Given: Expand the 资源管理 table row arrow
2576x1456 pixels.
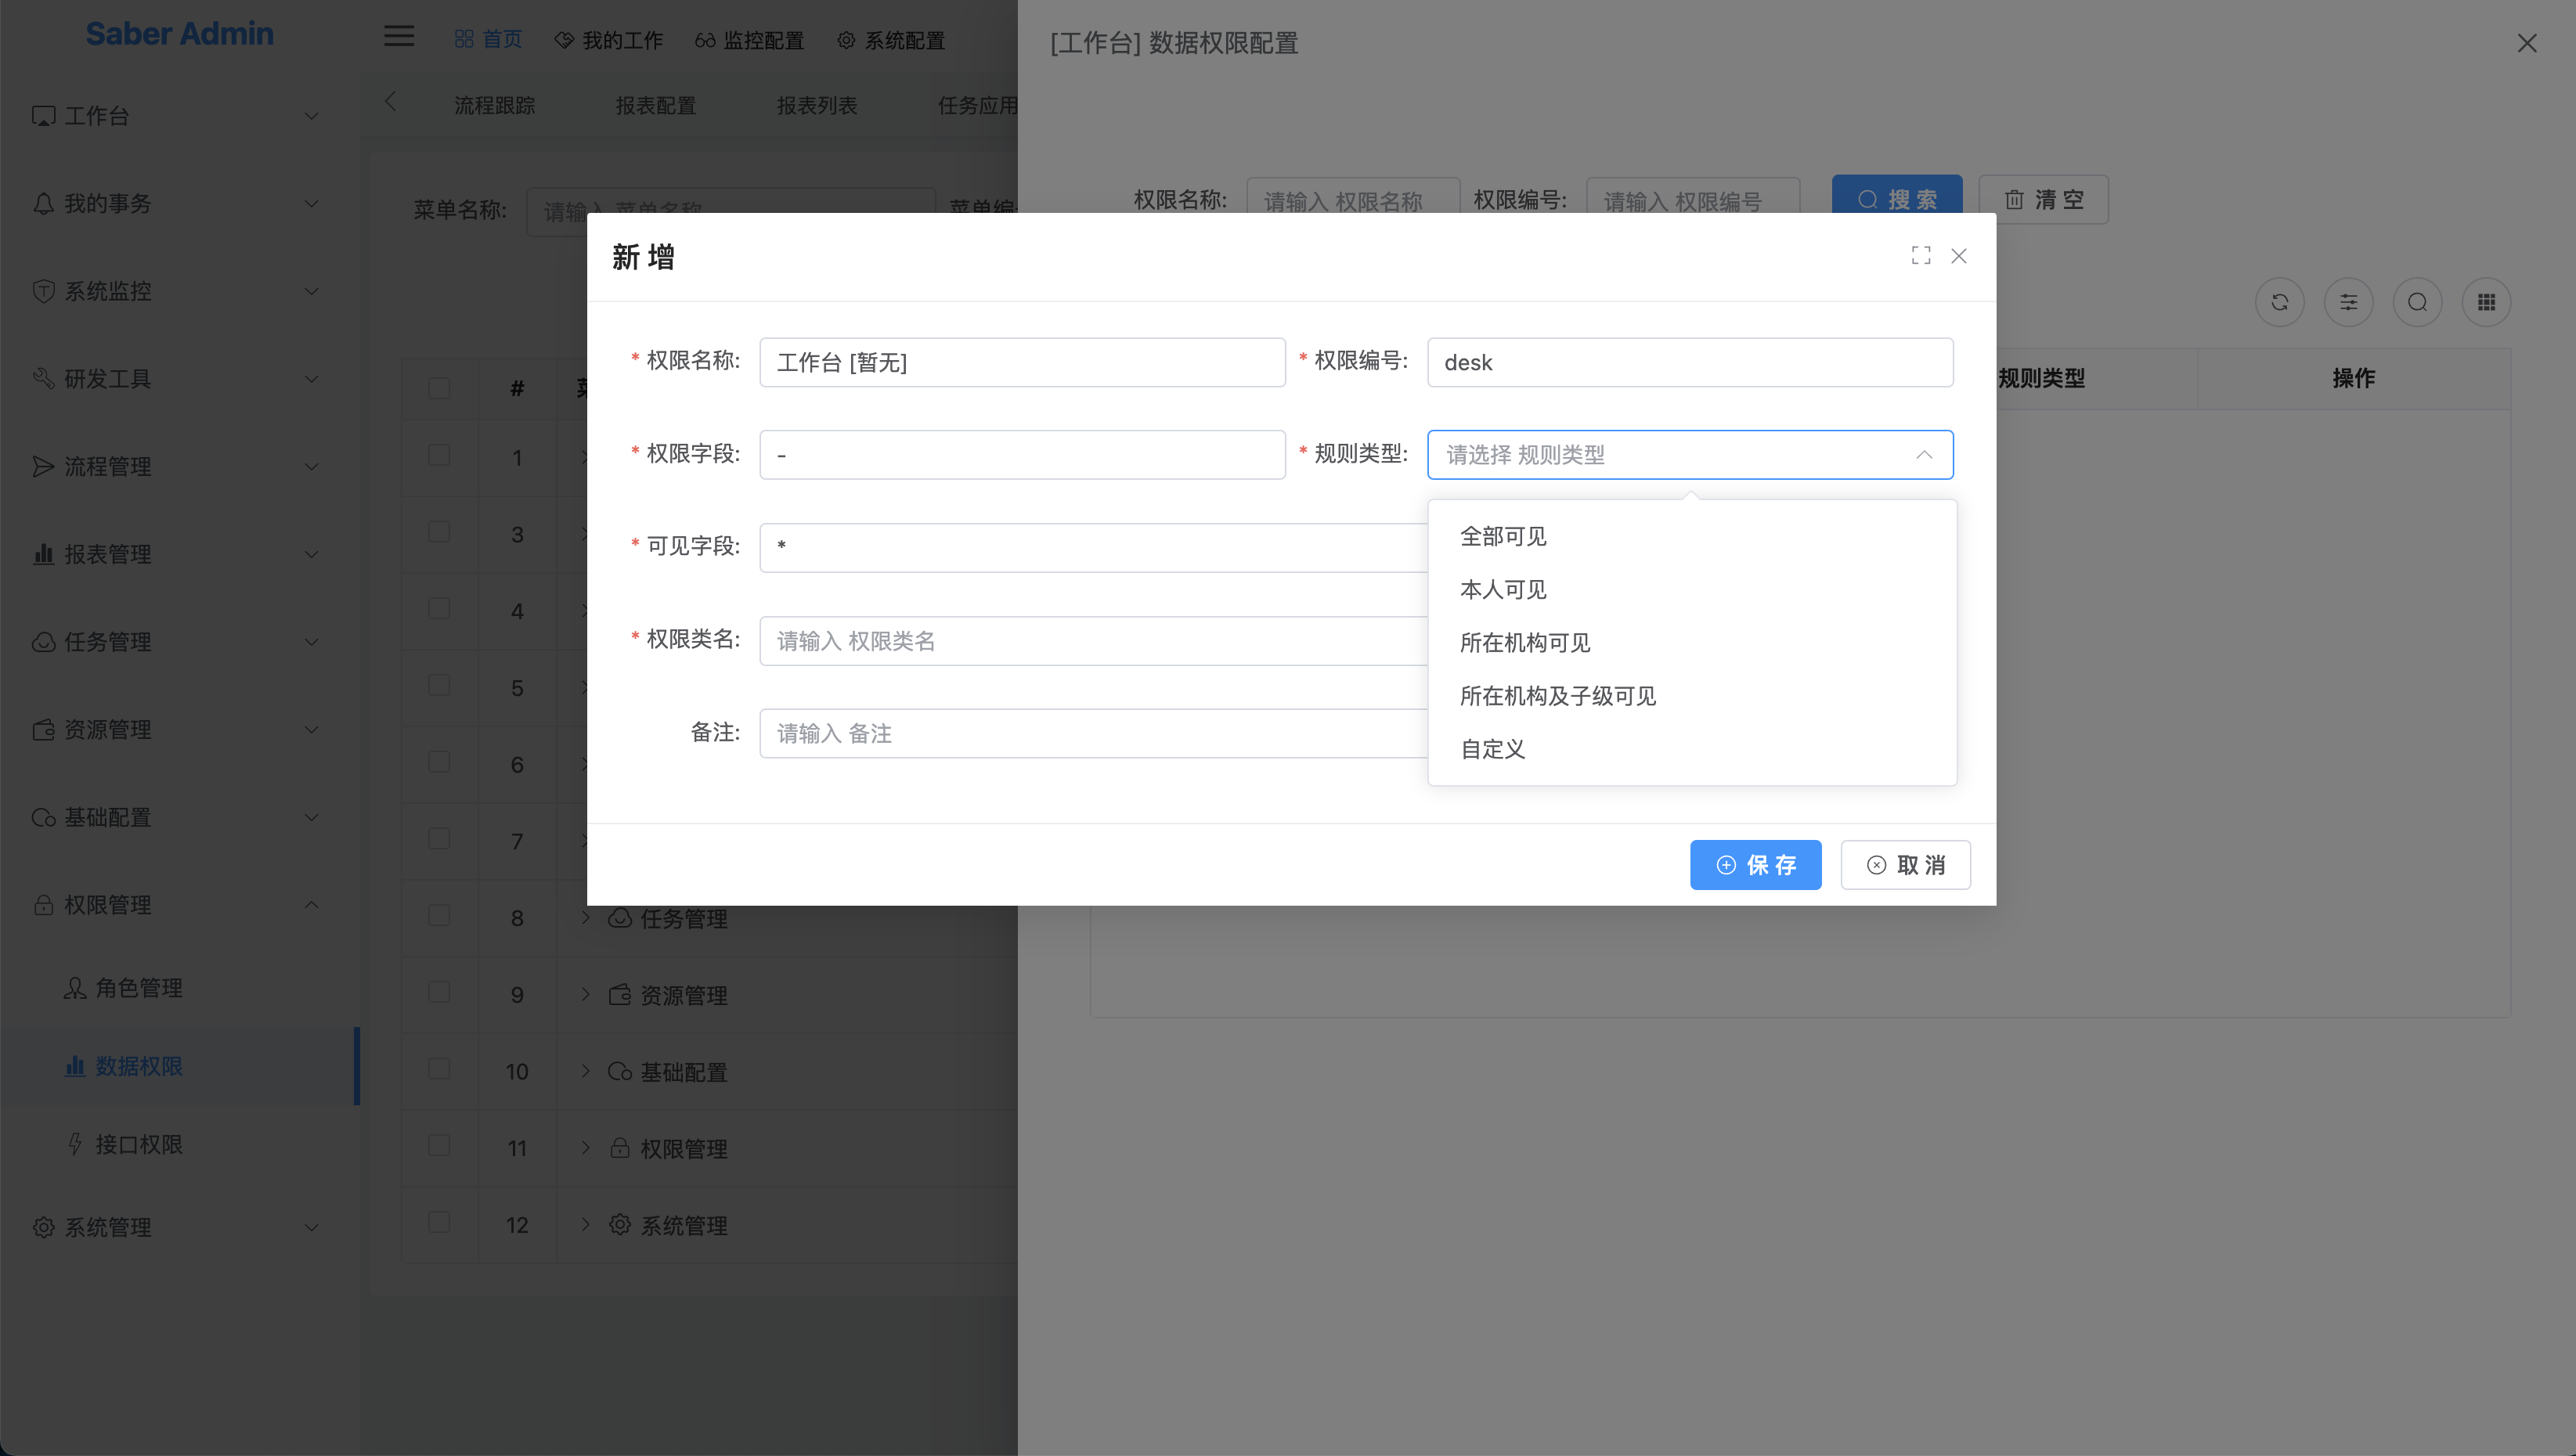Looking at the screenshot, I should point(586,994).
